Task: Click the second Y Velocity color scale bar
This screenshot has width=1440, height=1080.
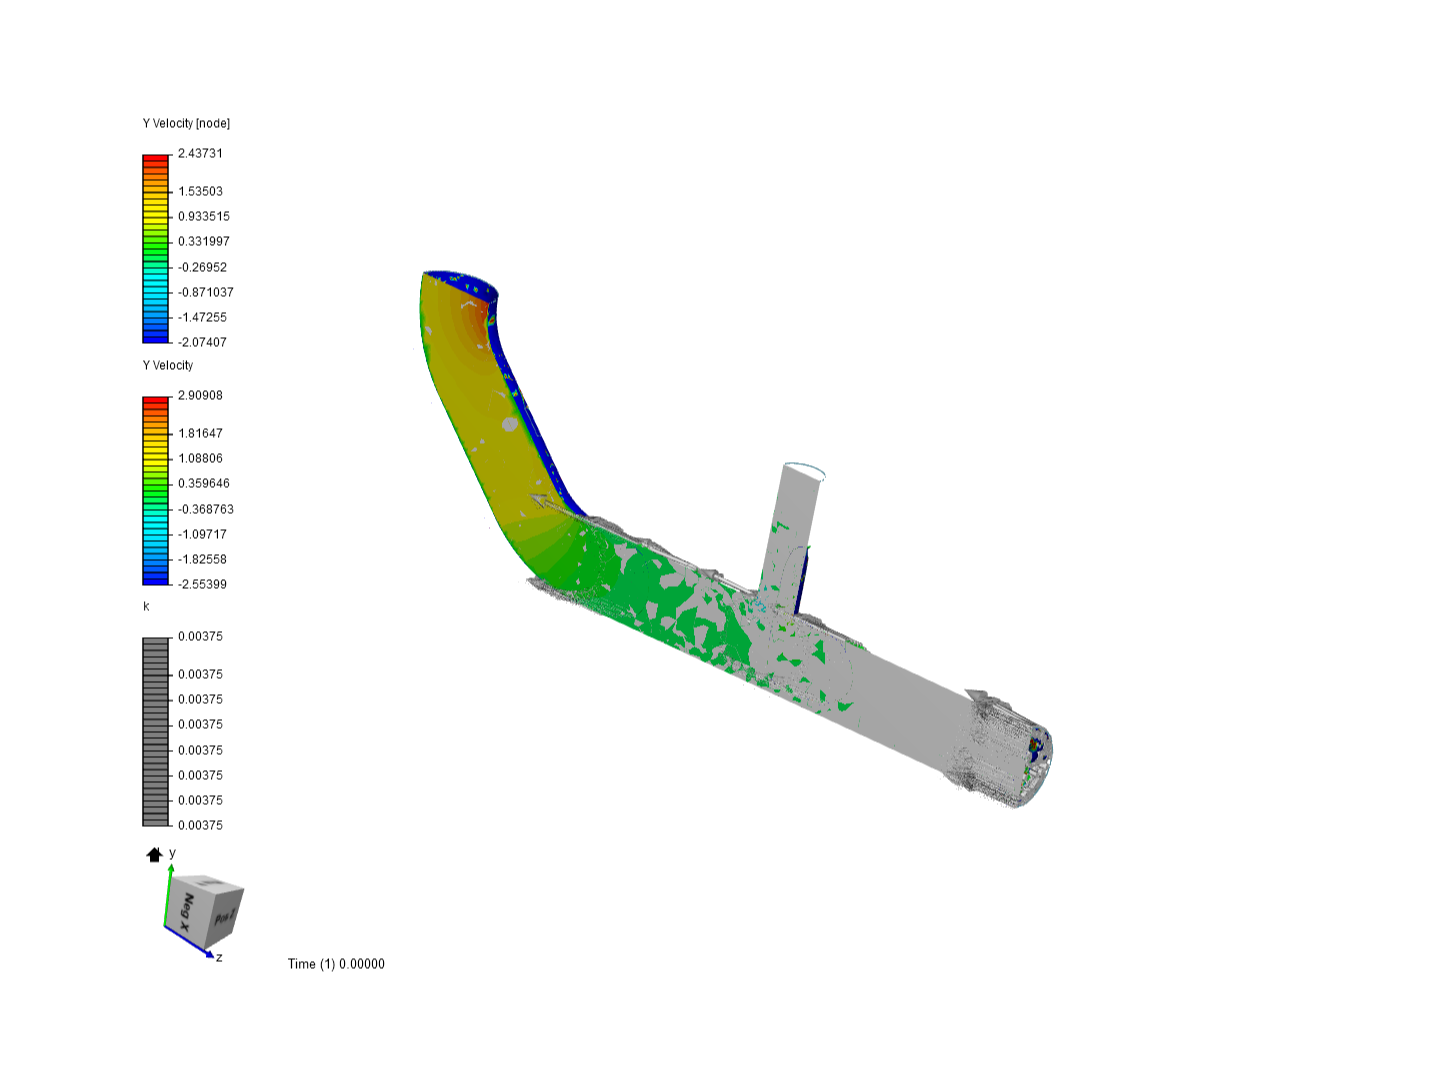Action: tap(156, 490)
